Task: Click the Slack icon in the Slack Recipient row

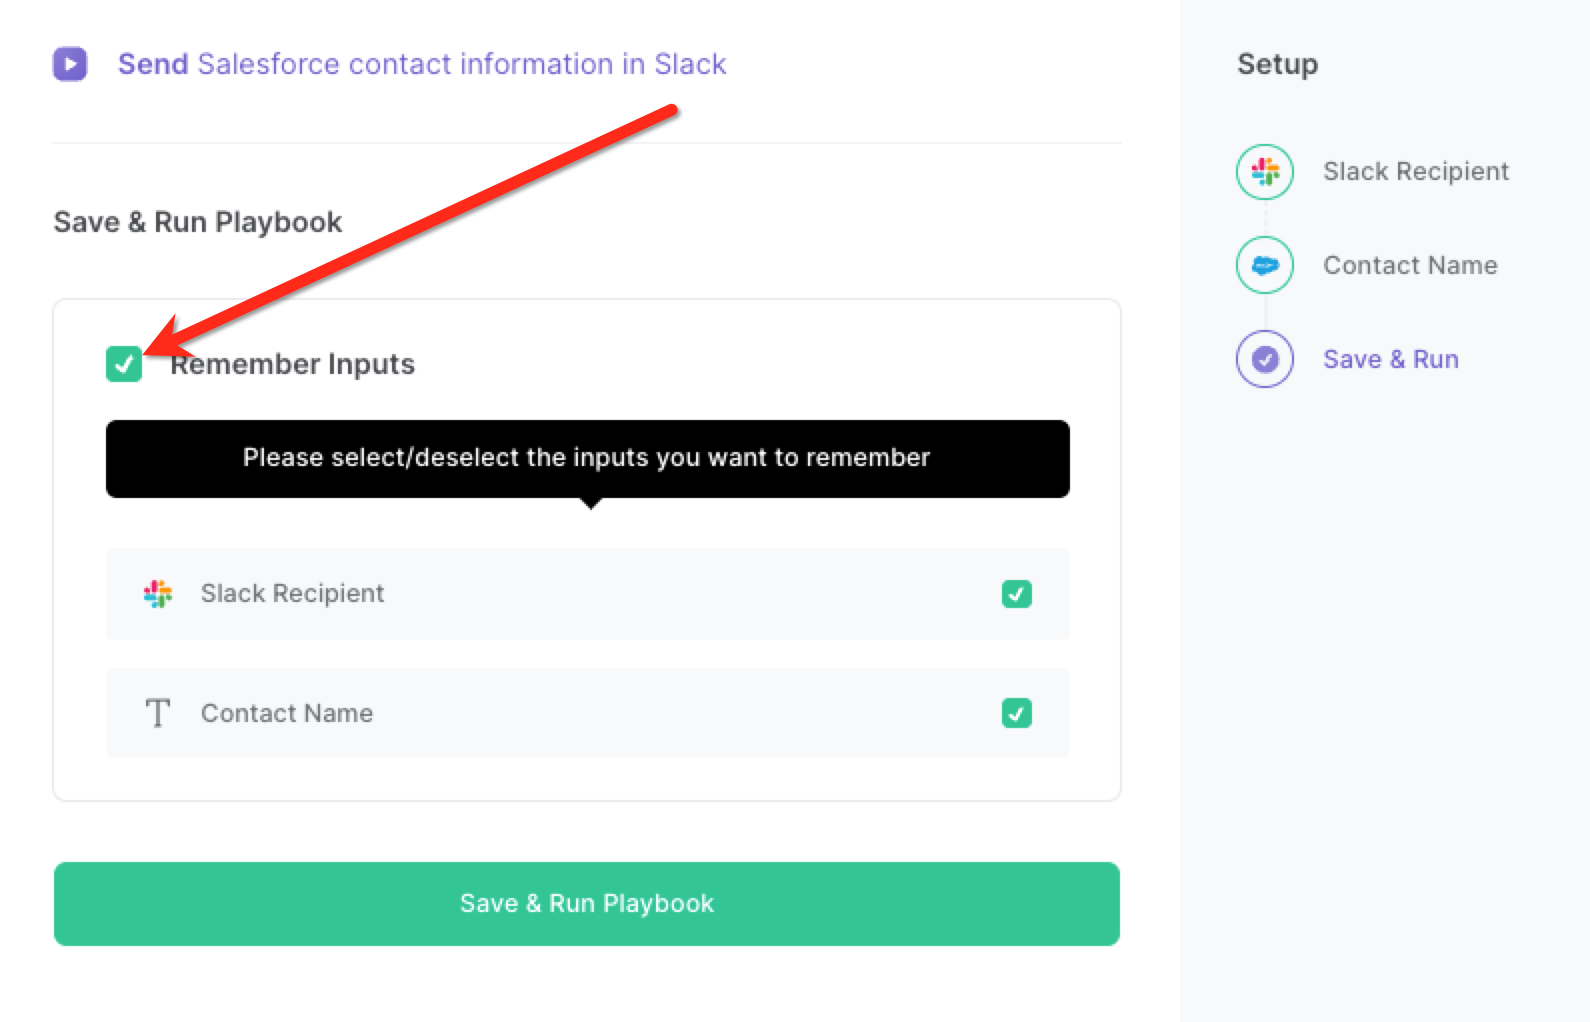Action: pyautogui.click(x=158, y=594)
